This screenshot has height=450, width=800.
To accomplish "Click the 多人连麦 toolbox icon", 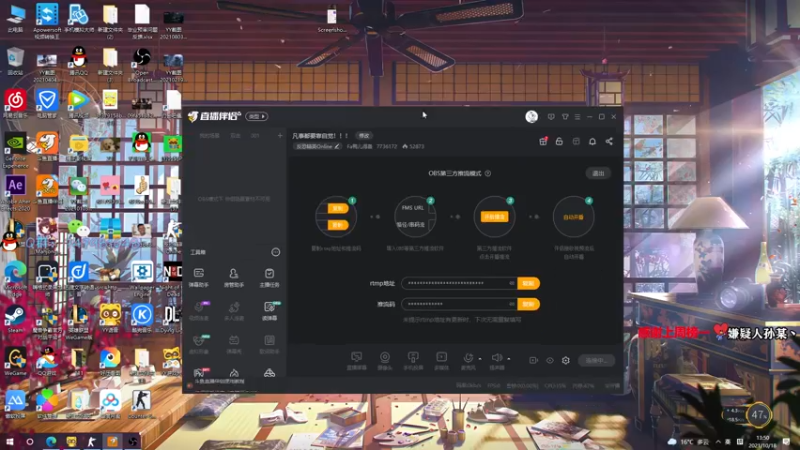I will (234, 311).
